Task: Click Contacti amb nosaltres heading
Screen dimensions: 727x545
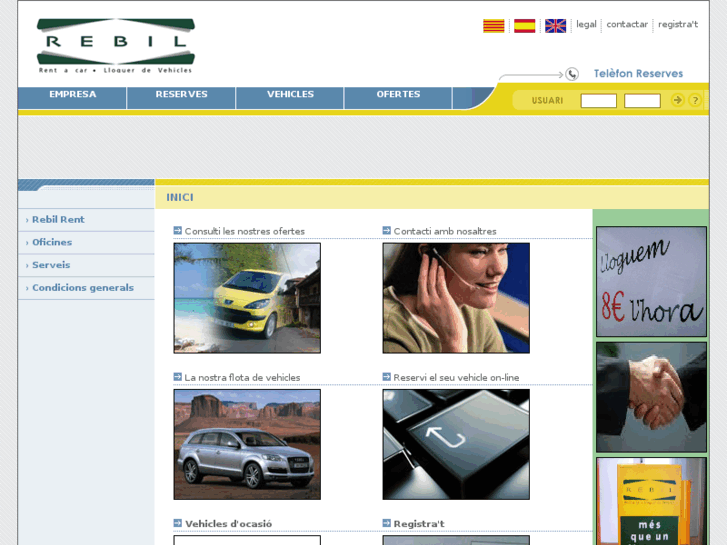Action: click(445, 231)
